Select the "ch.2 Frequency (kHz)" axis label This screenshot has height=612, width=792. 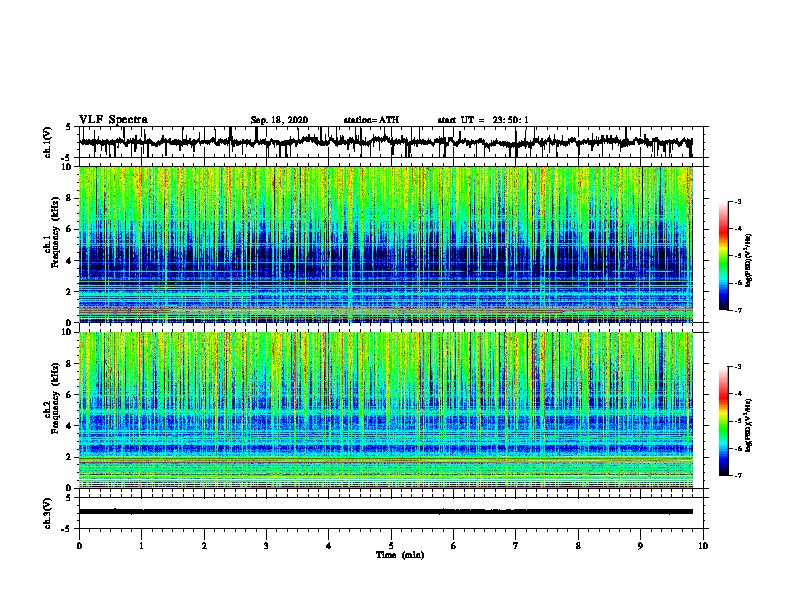[51, 398]
